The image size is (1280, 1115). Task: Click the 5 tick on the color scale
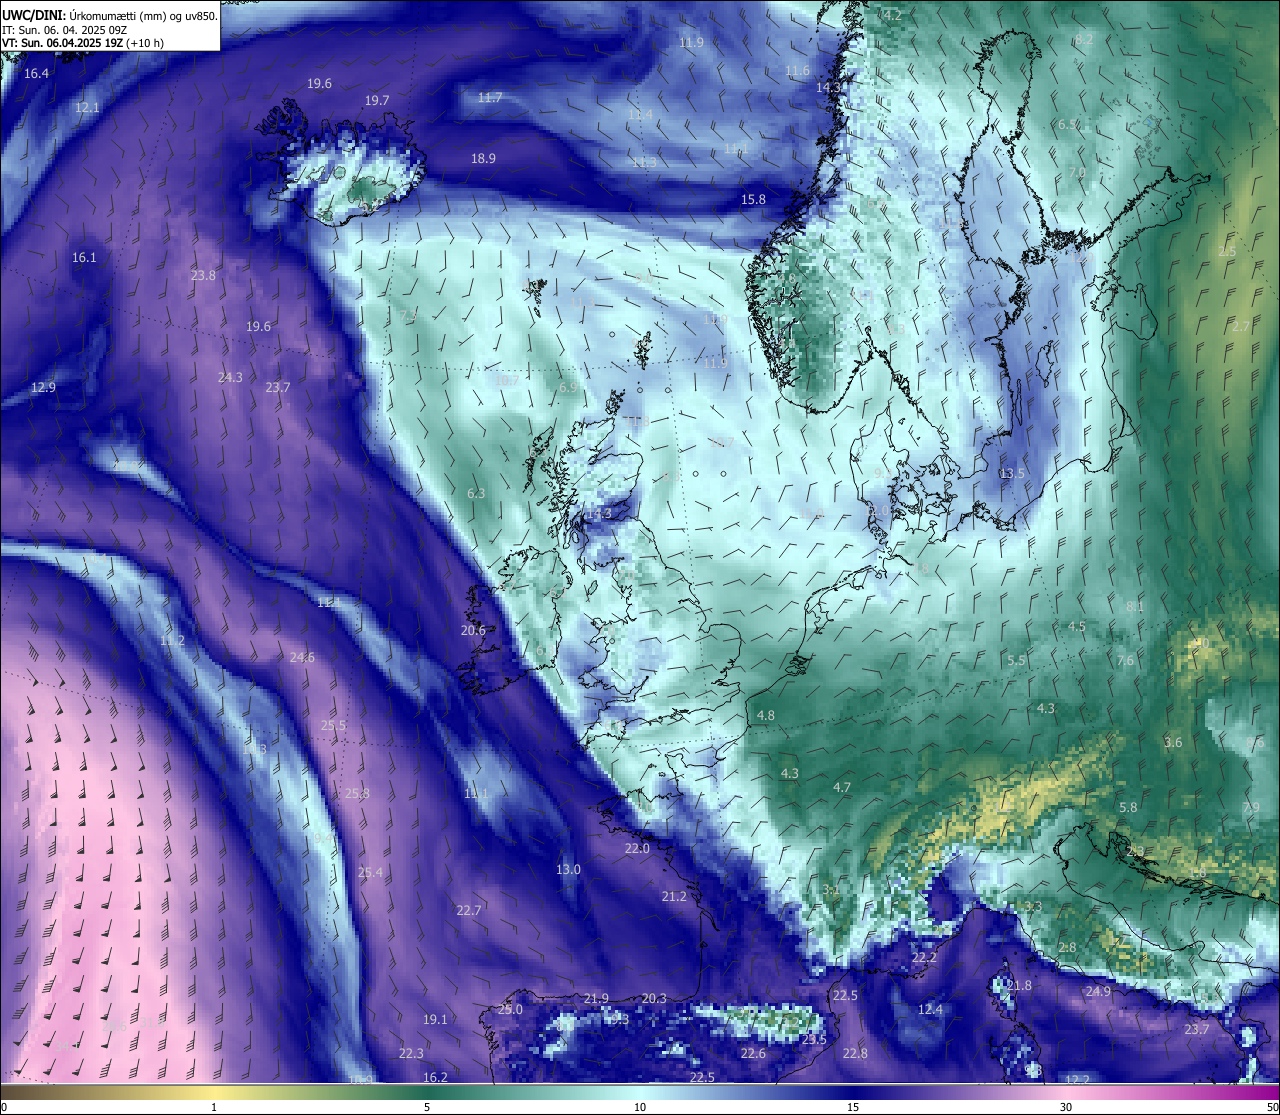click(x=427, y=1107)
